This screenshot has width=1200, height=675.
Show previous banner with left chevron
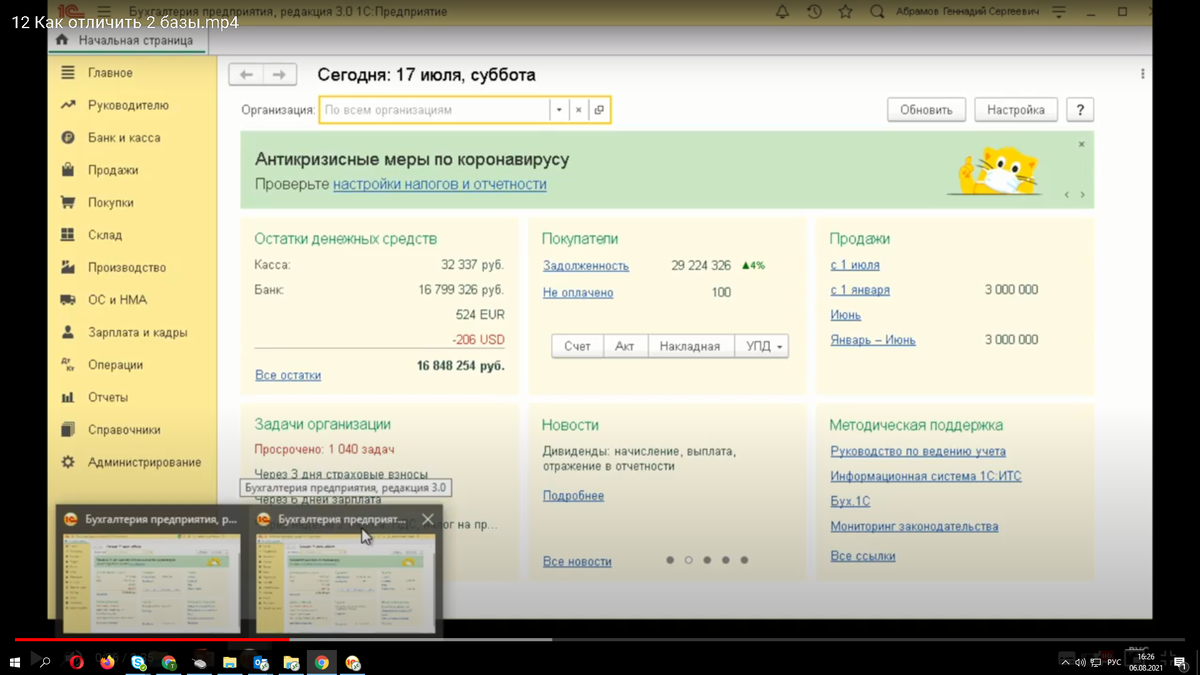[1066, 195]
